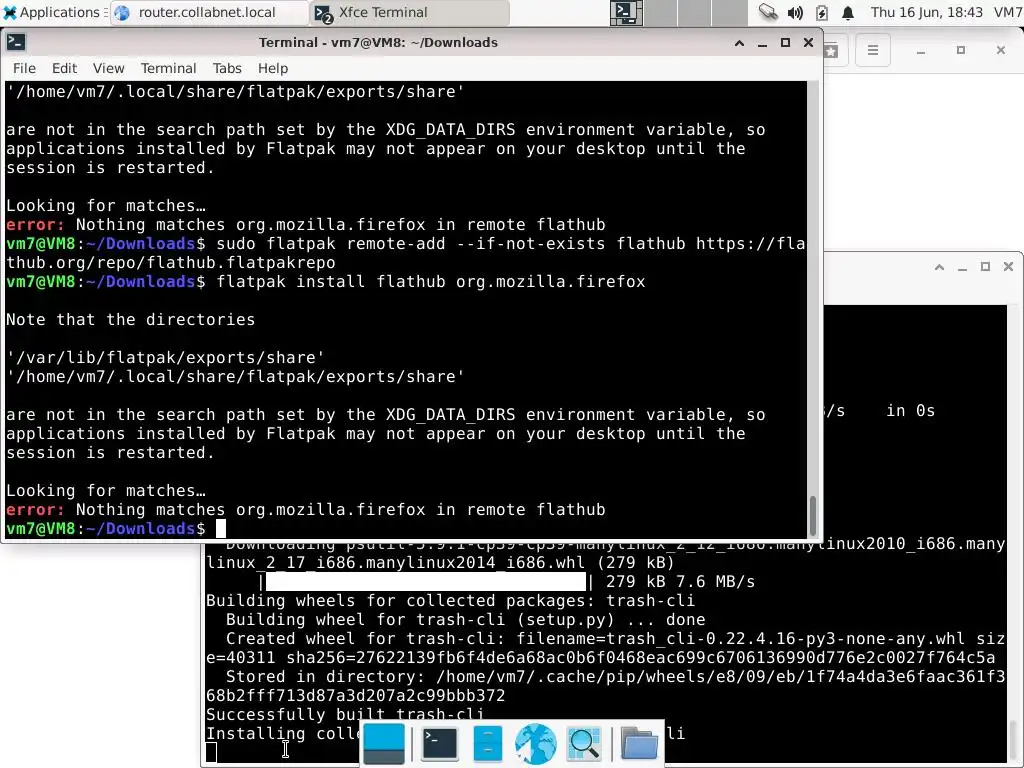This screenshot has width=1024, height=768.
Task: Click the sudo flatpak remote-add command line
Action: pos(406,253)
